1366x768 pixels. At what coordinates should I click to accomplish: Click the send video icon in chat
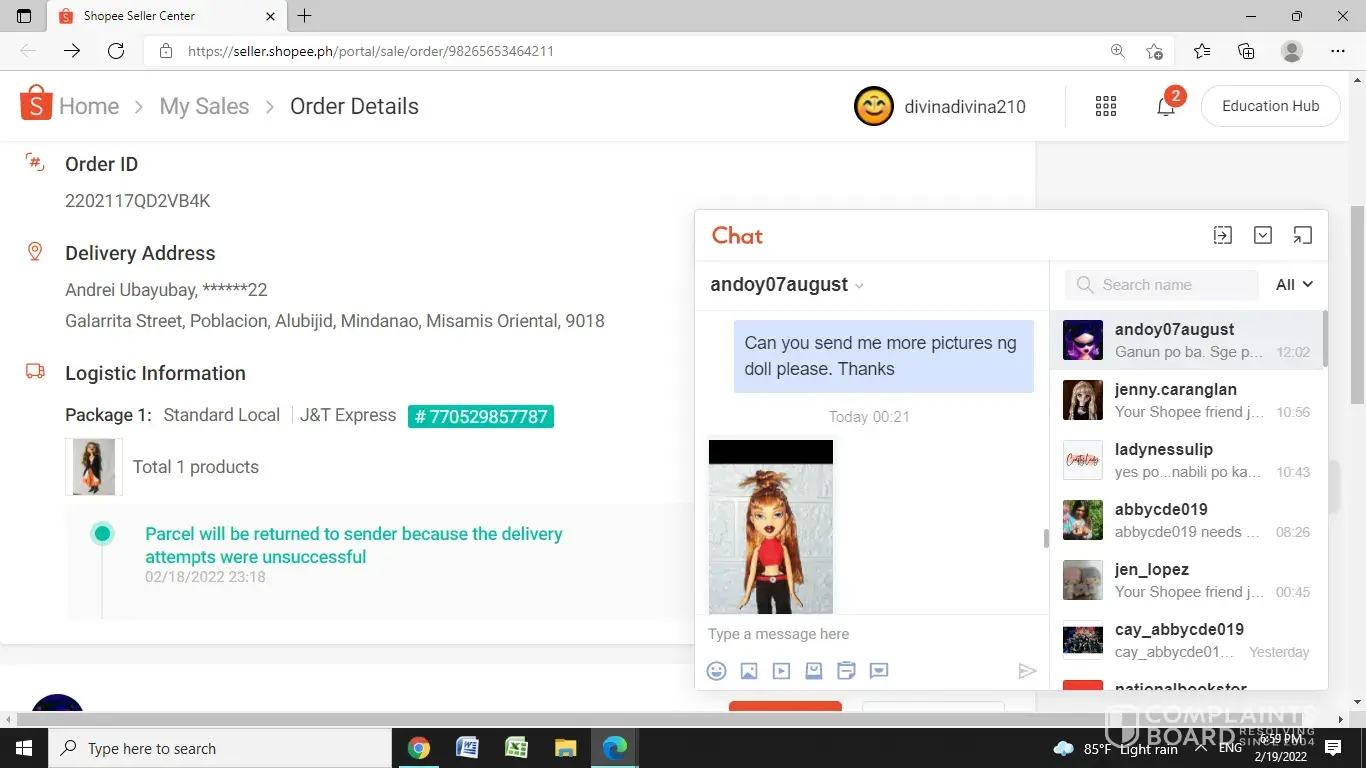[781, 671]
